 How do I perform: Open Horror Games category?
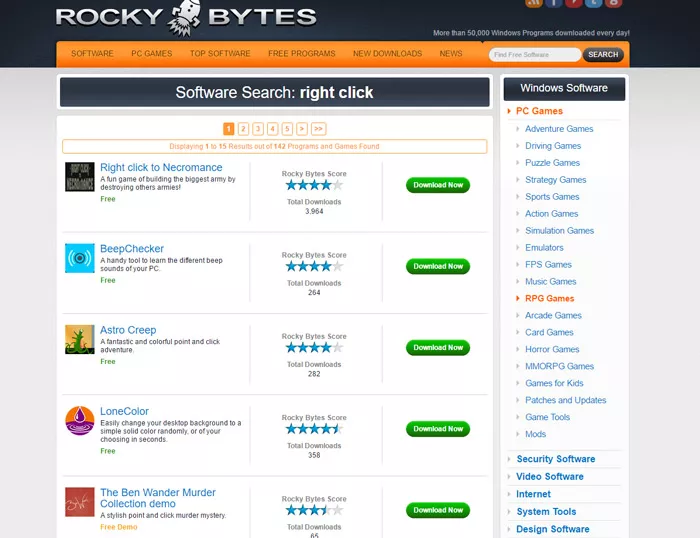click(552, 349)
